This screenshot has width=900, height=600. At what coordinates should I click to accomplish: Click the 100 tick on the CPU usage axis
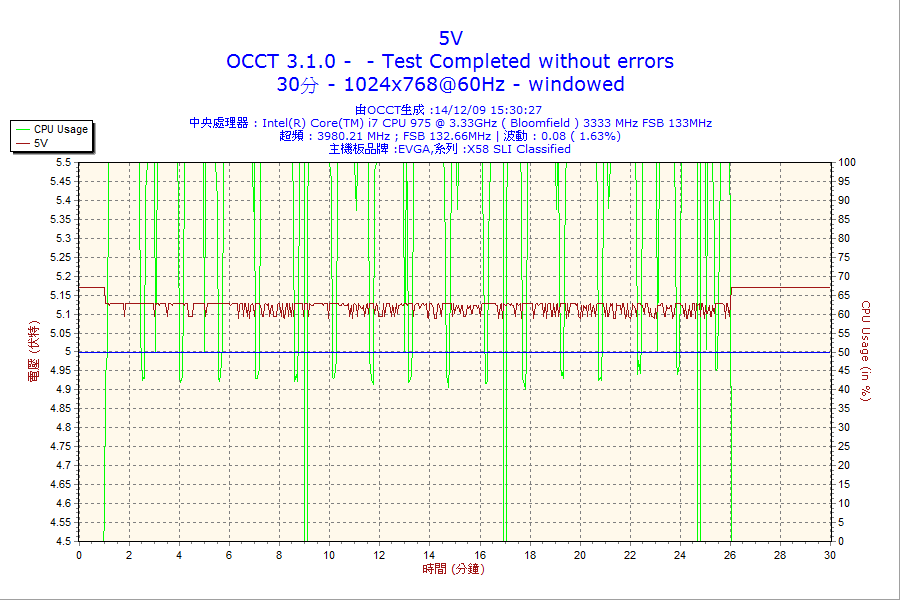pyautogui.click(x=847, y=162)
